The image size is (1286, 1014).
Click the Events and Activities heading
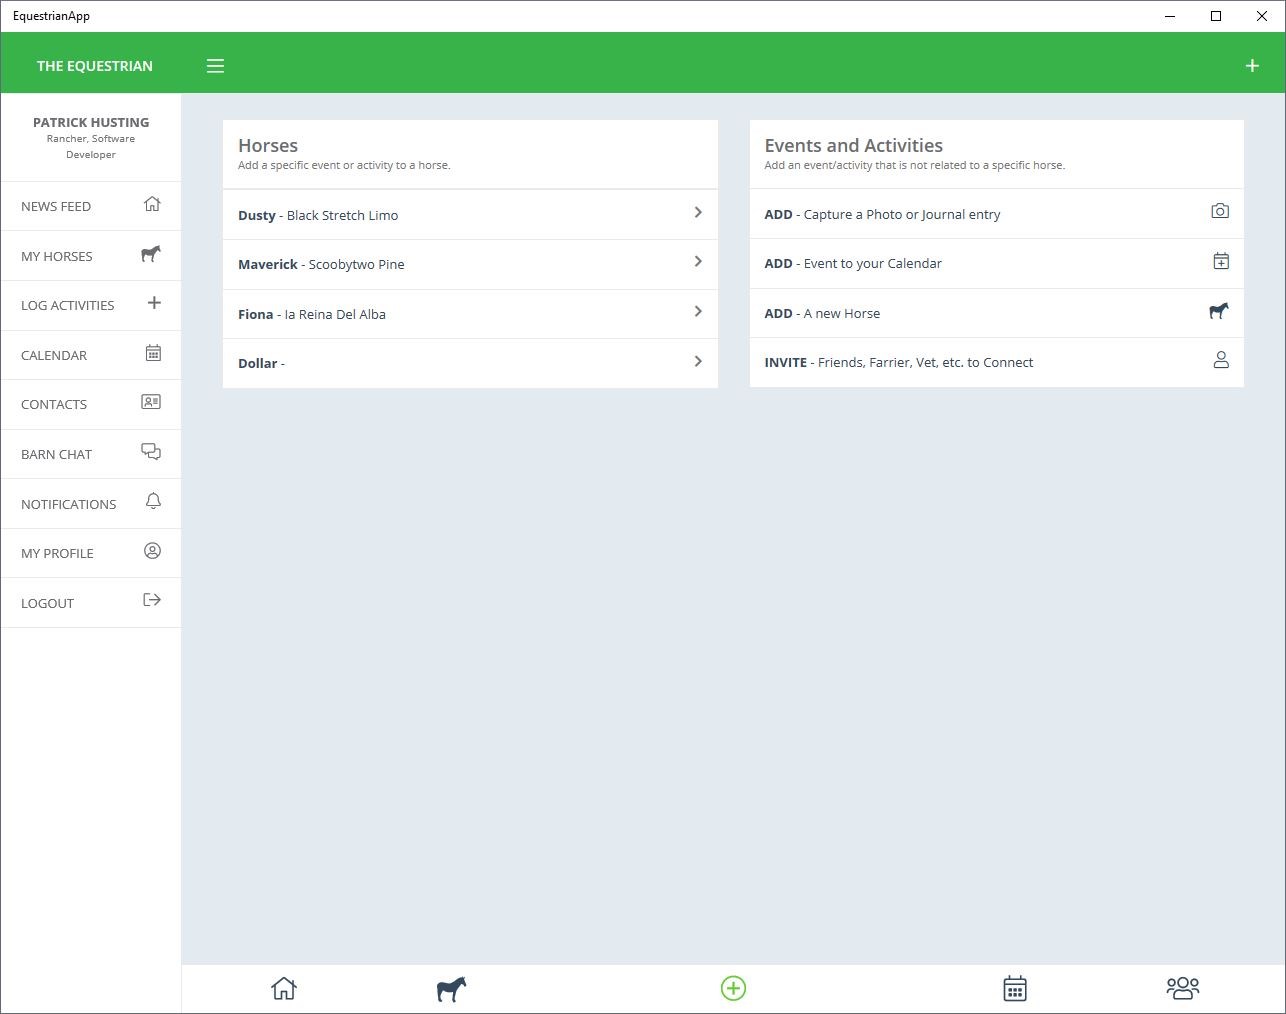pyautogui.click(x=854, y=145)
